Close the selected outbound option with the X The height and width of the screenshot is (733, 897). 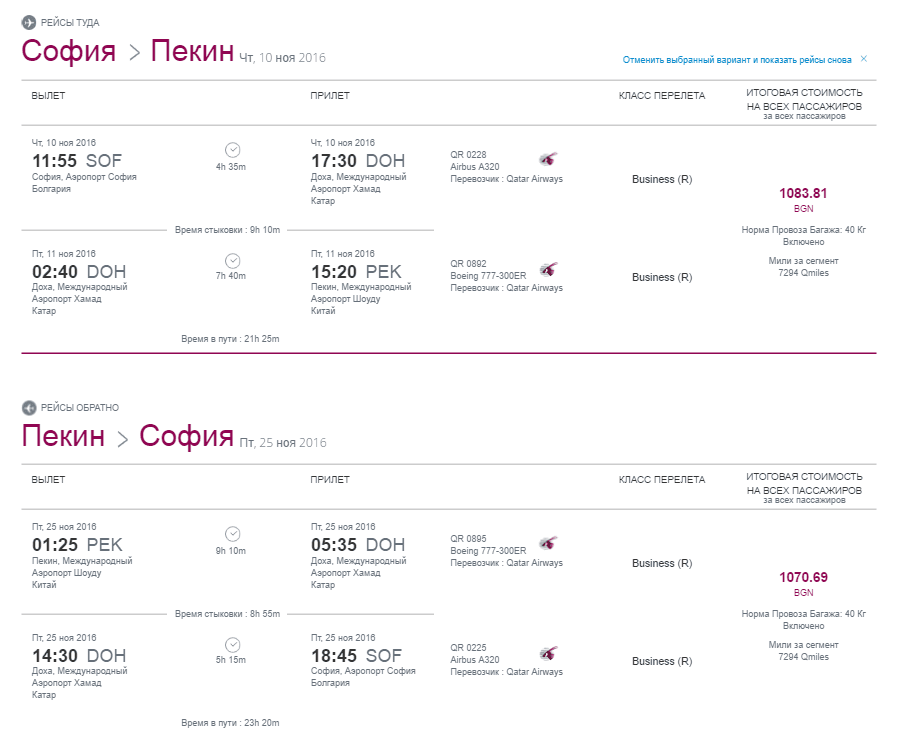(x=864, y=59)
